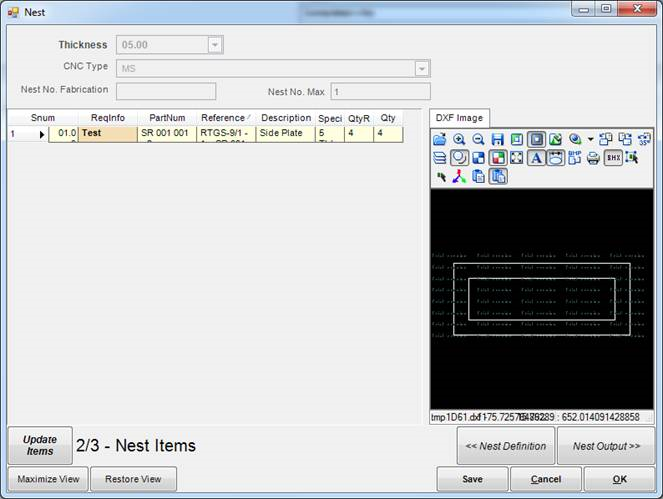663x499 pixels.
Task: Click the zoom out magnifier icon
Action: coord(478,140)
